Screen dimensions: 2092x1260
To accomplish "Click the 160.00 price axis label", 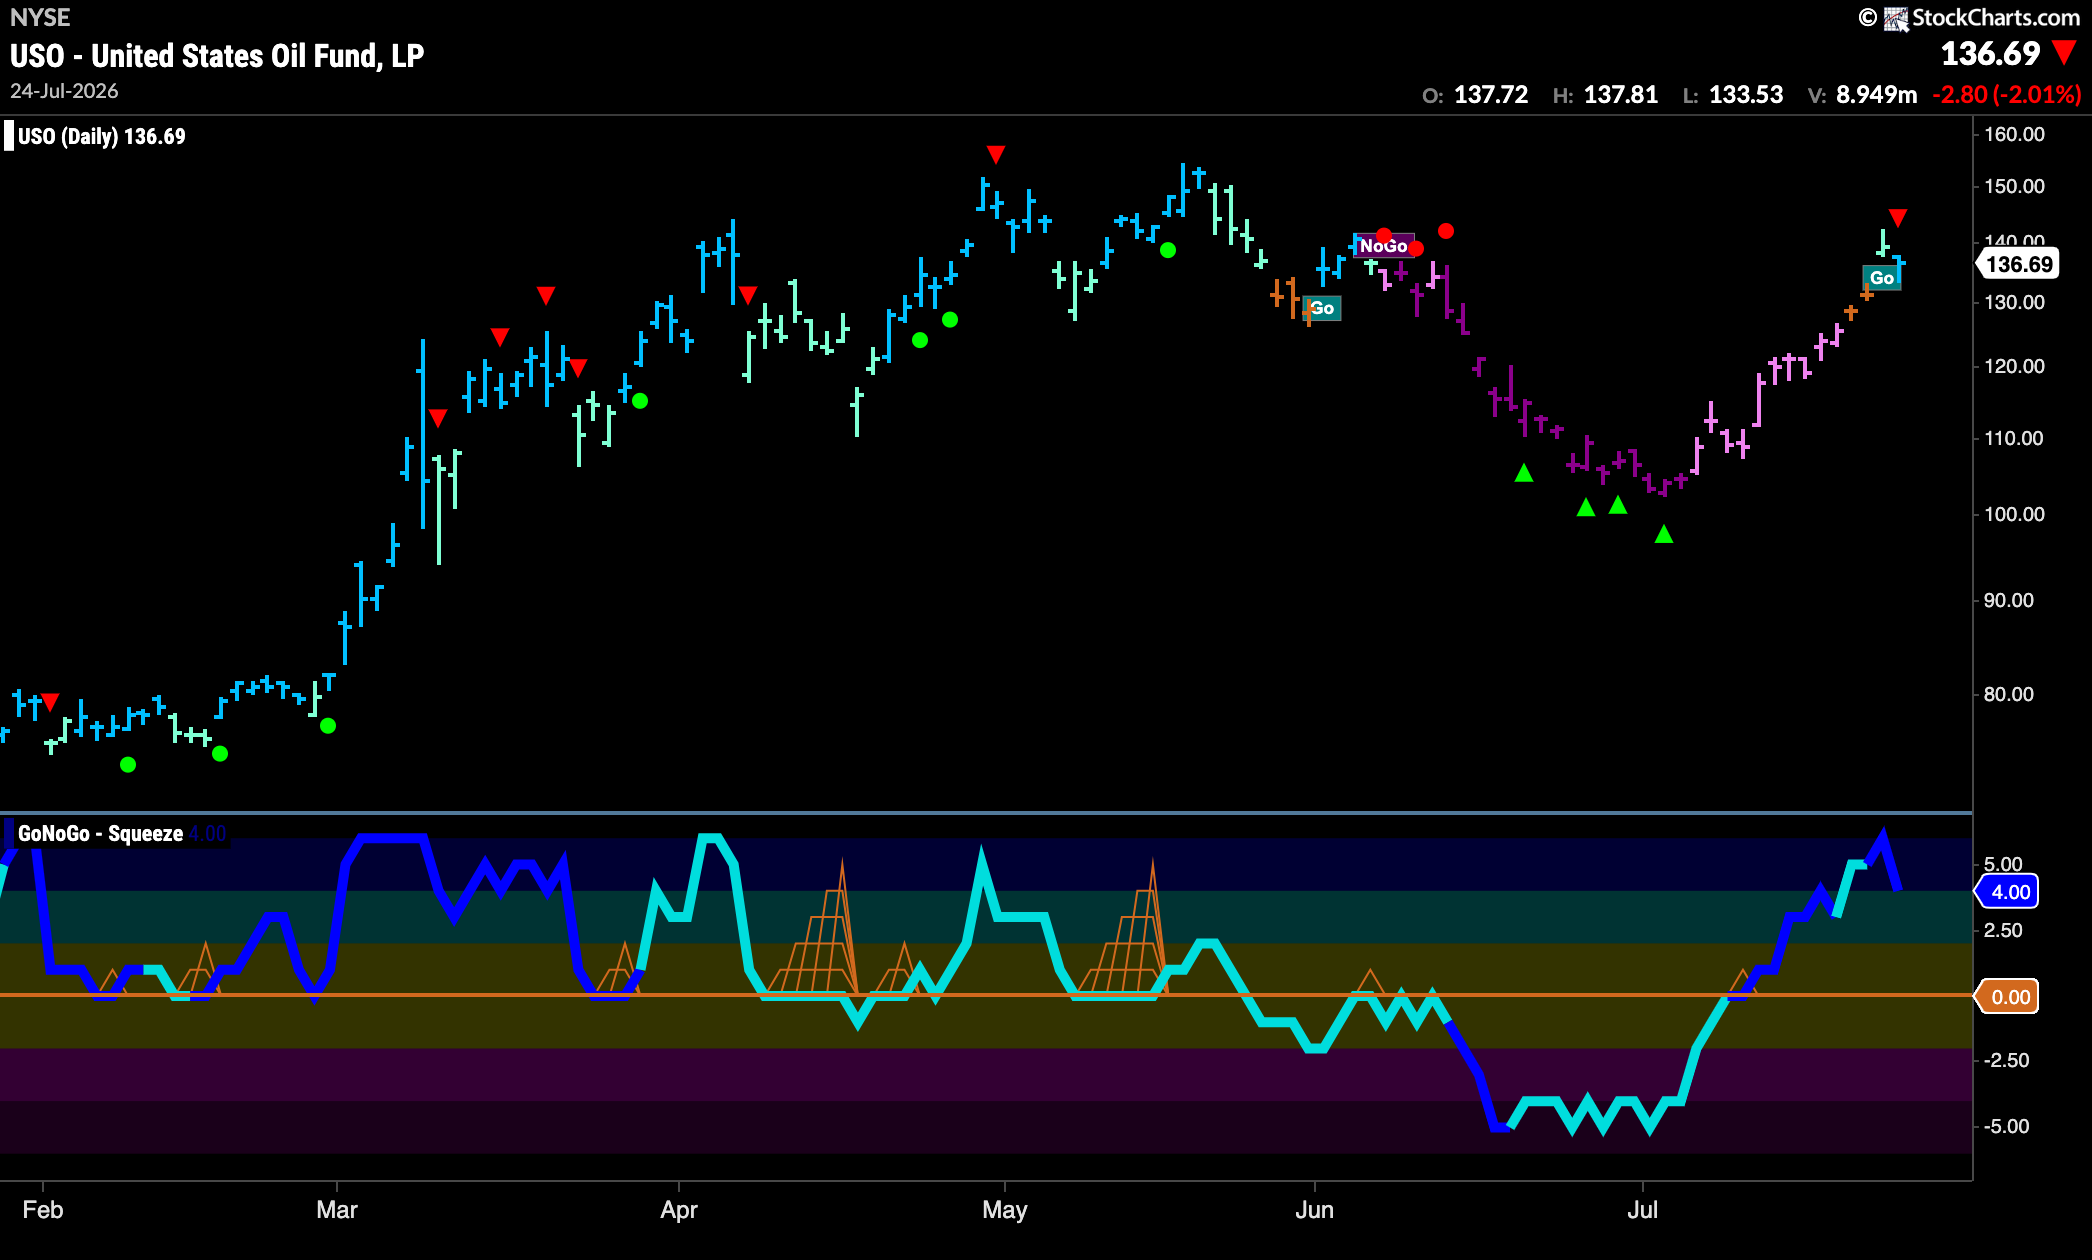I will pyautogui.click(x=2014, y=134).
